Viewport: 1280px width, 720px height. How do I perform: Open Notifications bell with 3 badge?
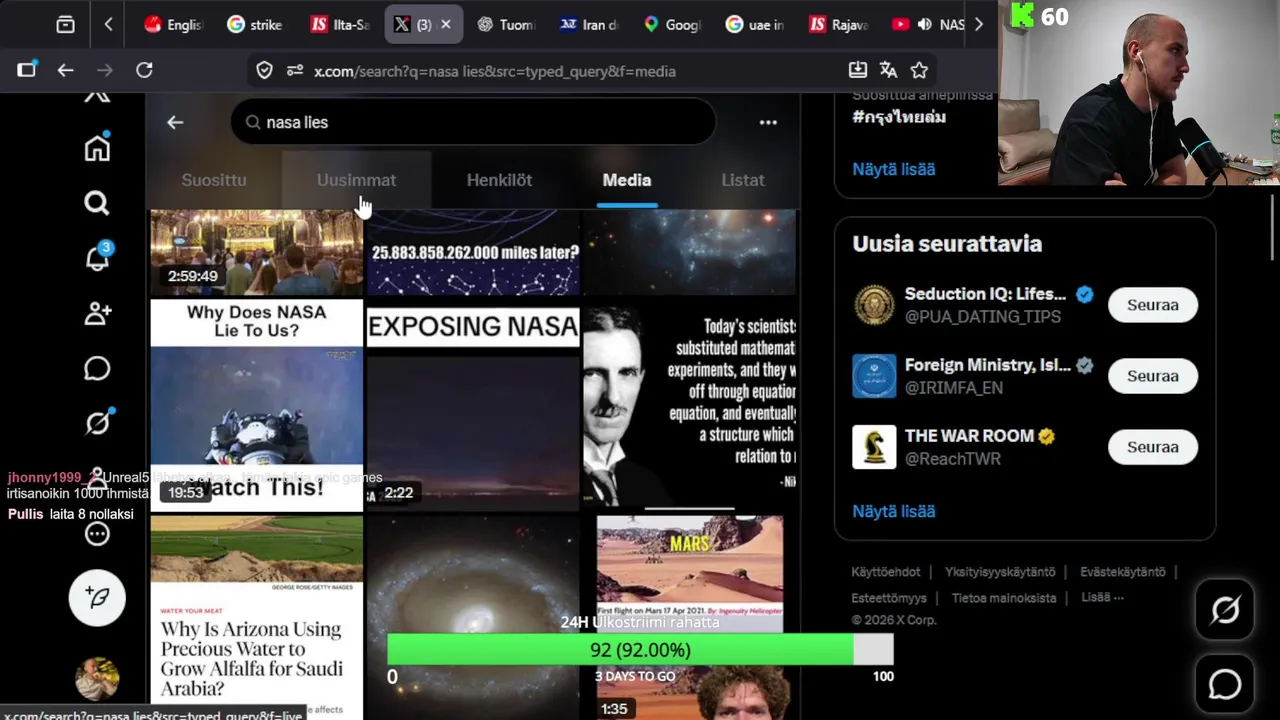pyautogui.click(x=97, y=257)
